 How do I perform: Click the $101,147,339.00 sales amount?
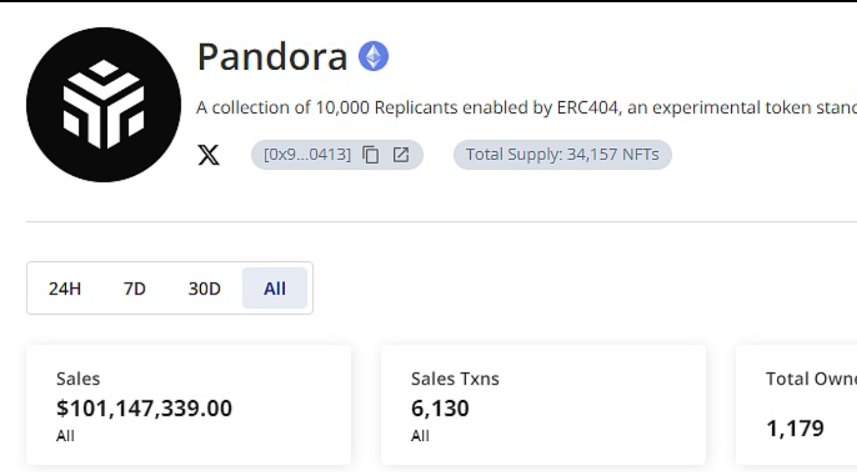point(144,408)
